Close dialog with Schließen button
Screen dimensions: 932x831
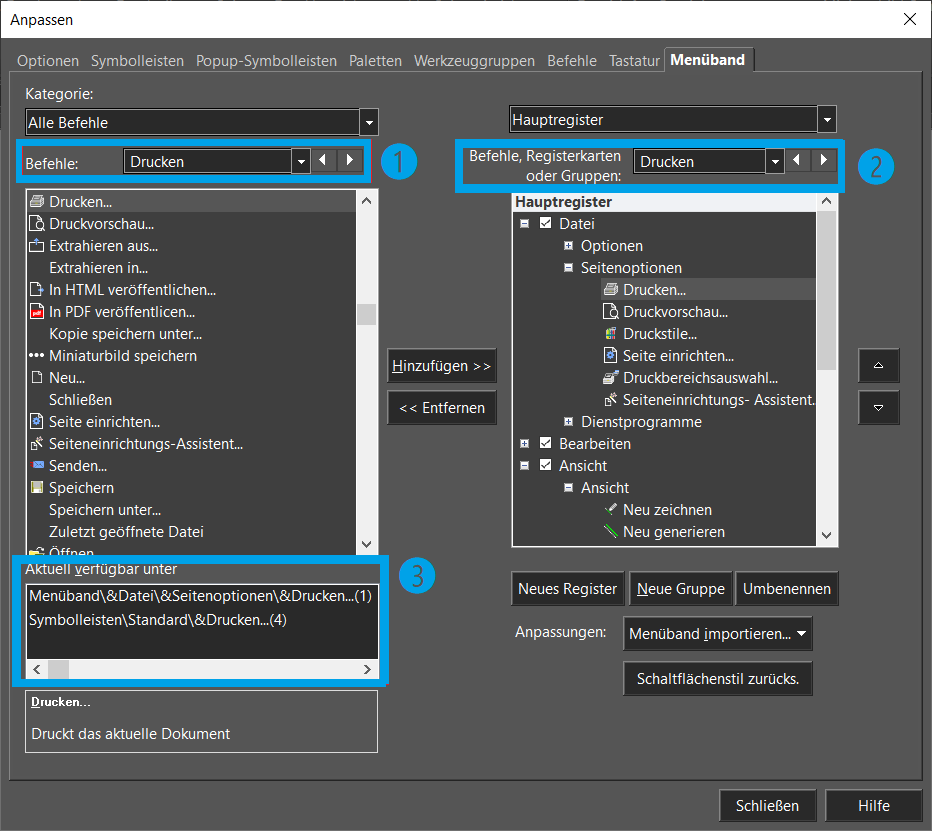[767, 805]
